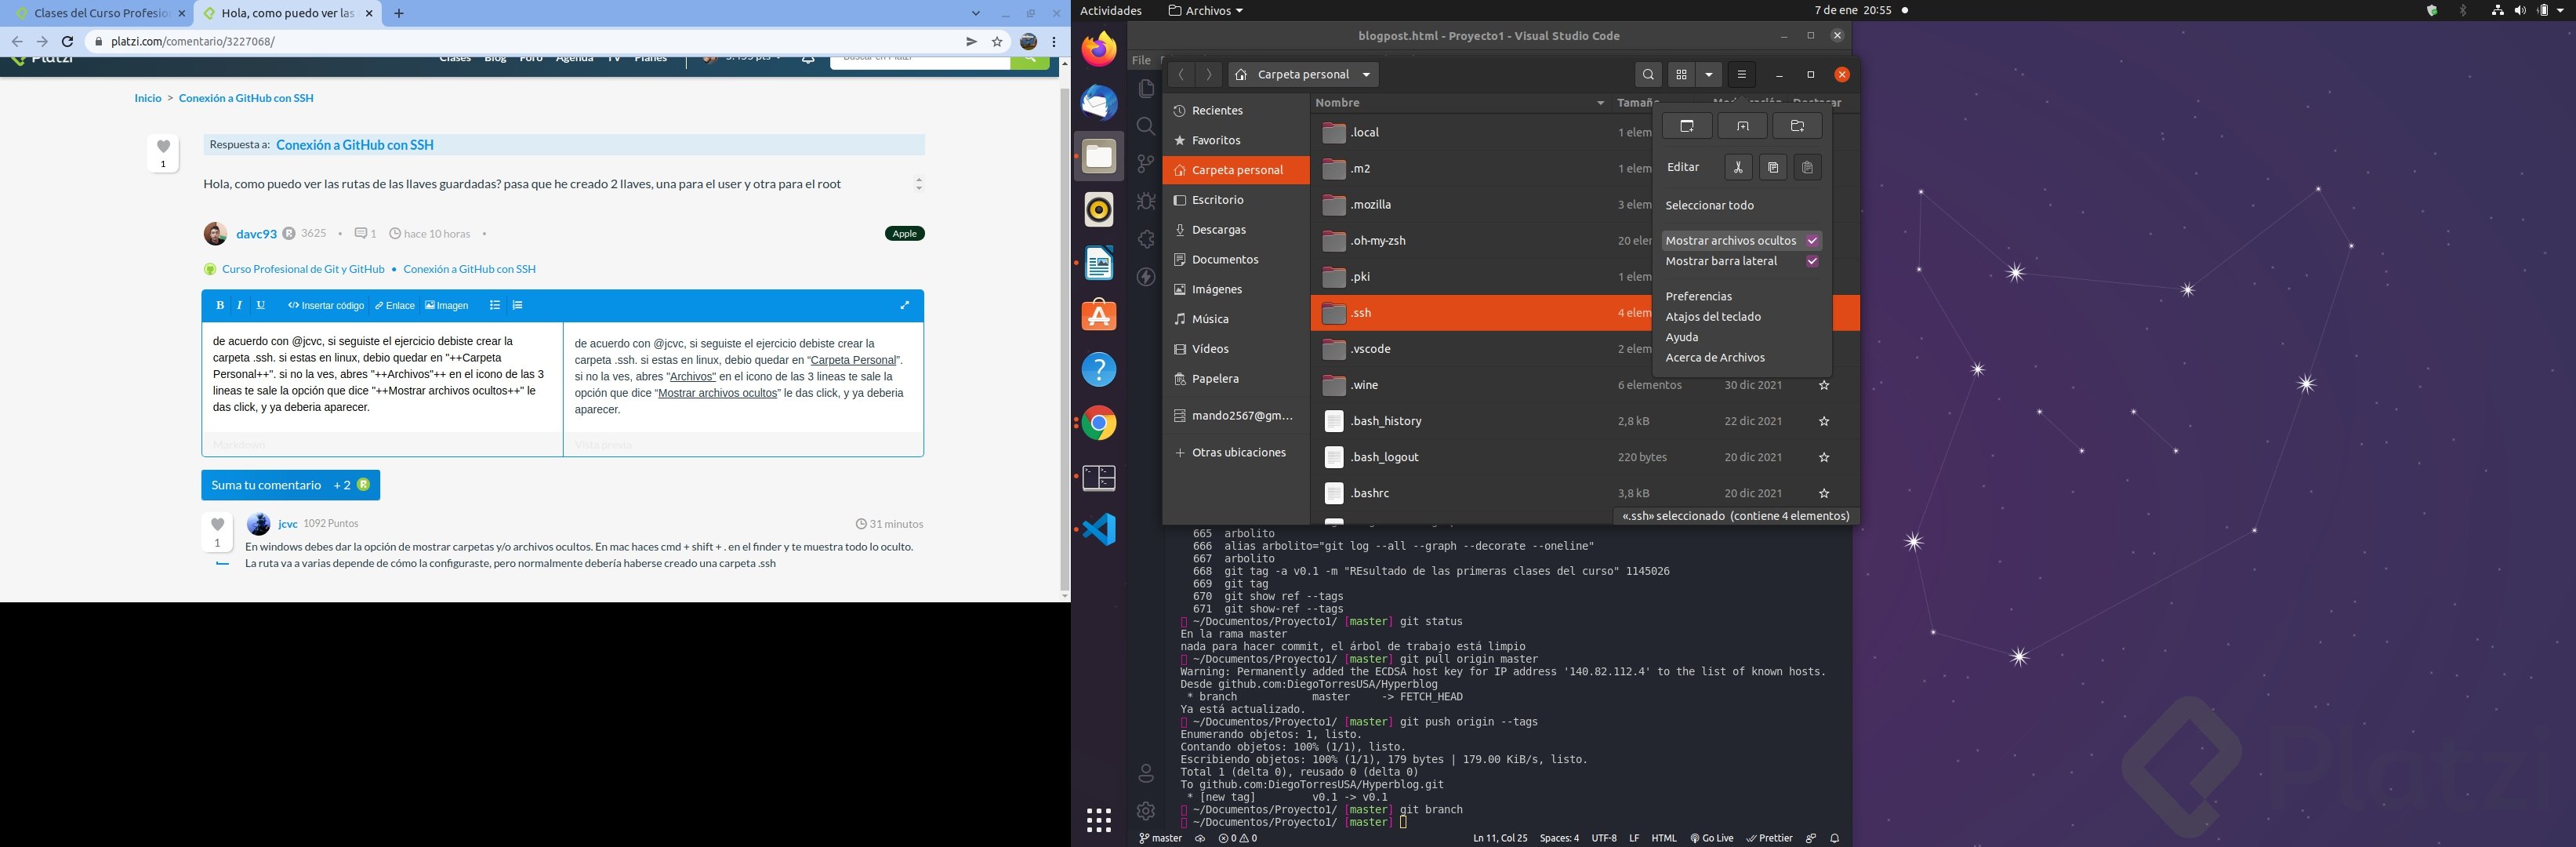
Task: Apply italic formatting in comment editor
Action: (x=240, y=305)
